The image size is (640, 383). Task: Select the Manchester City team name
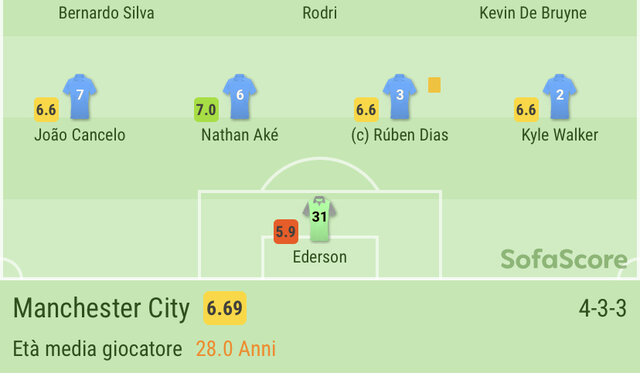click(101, 308)
